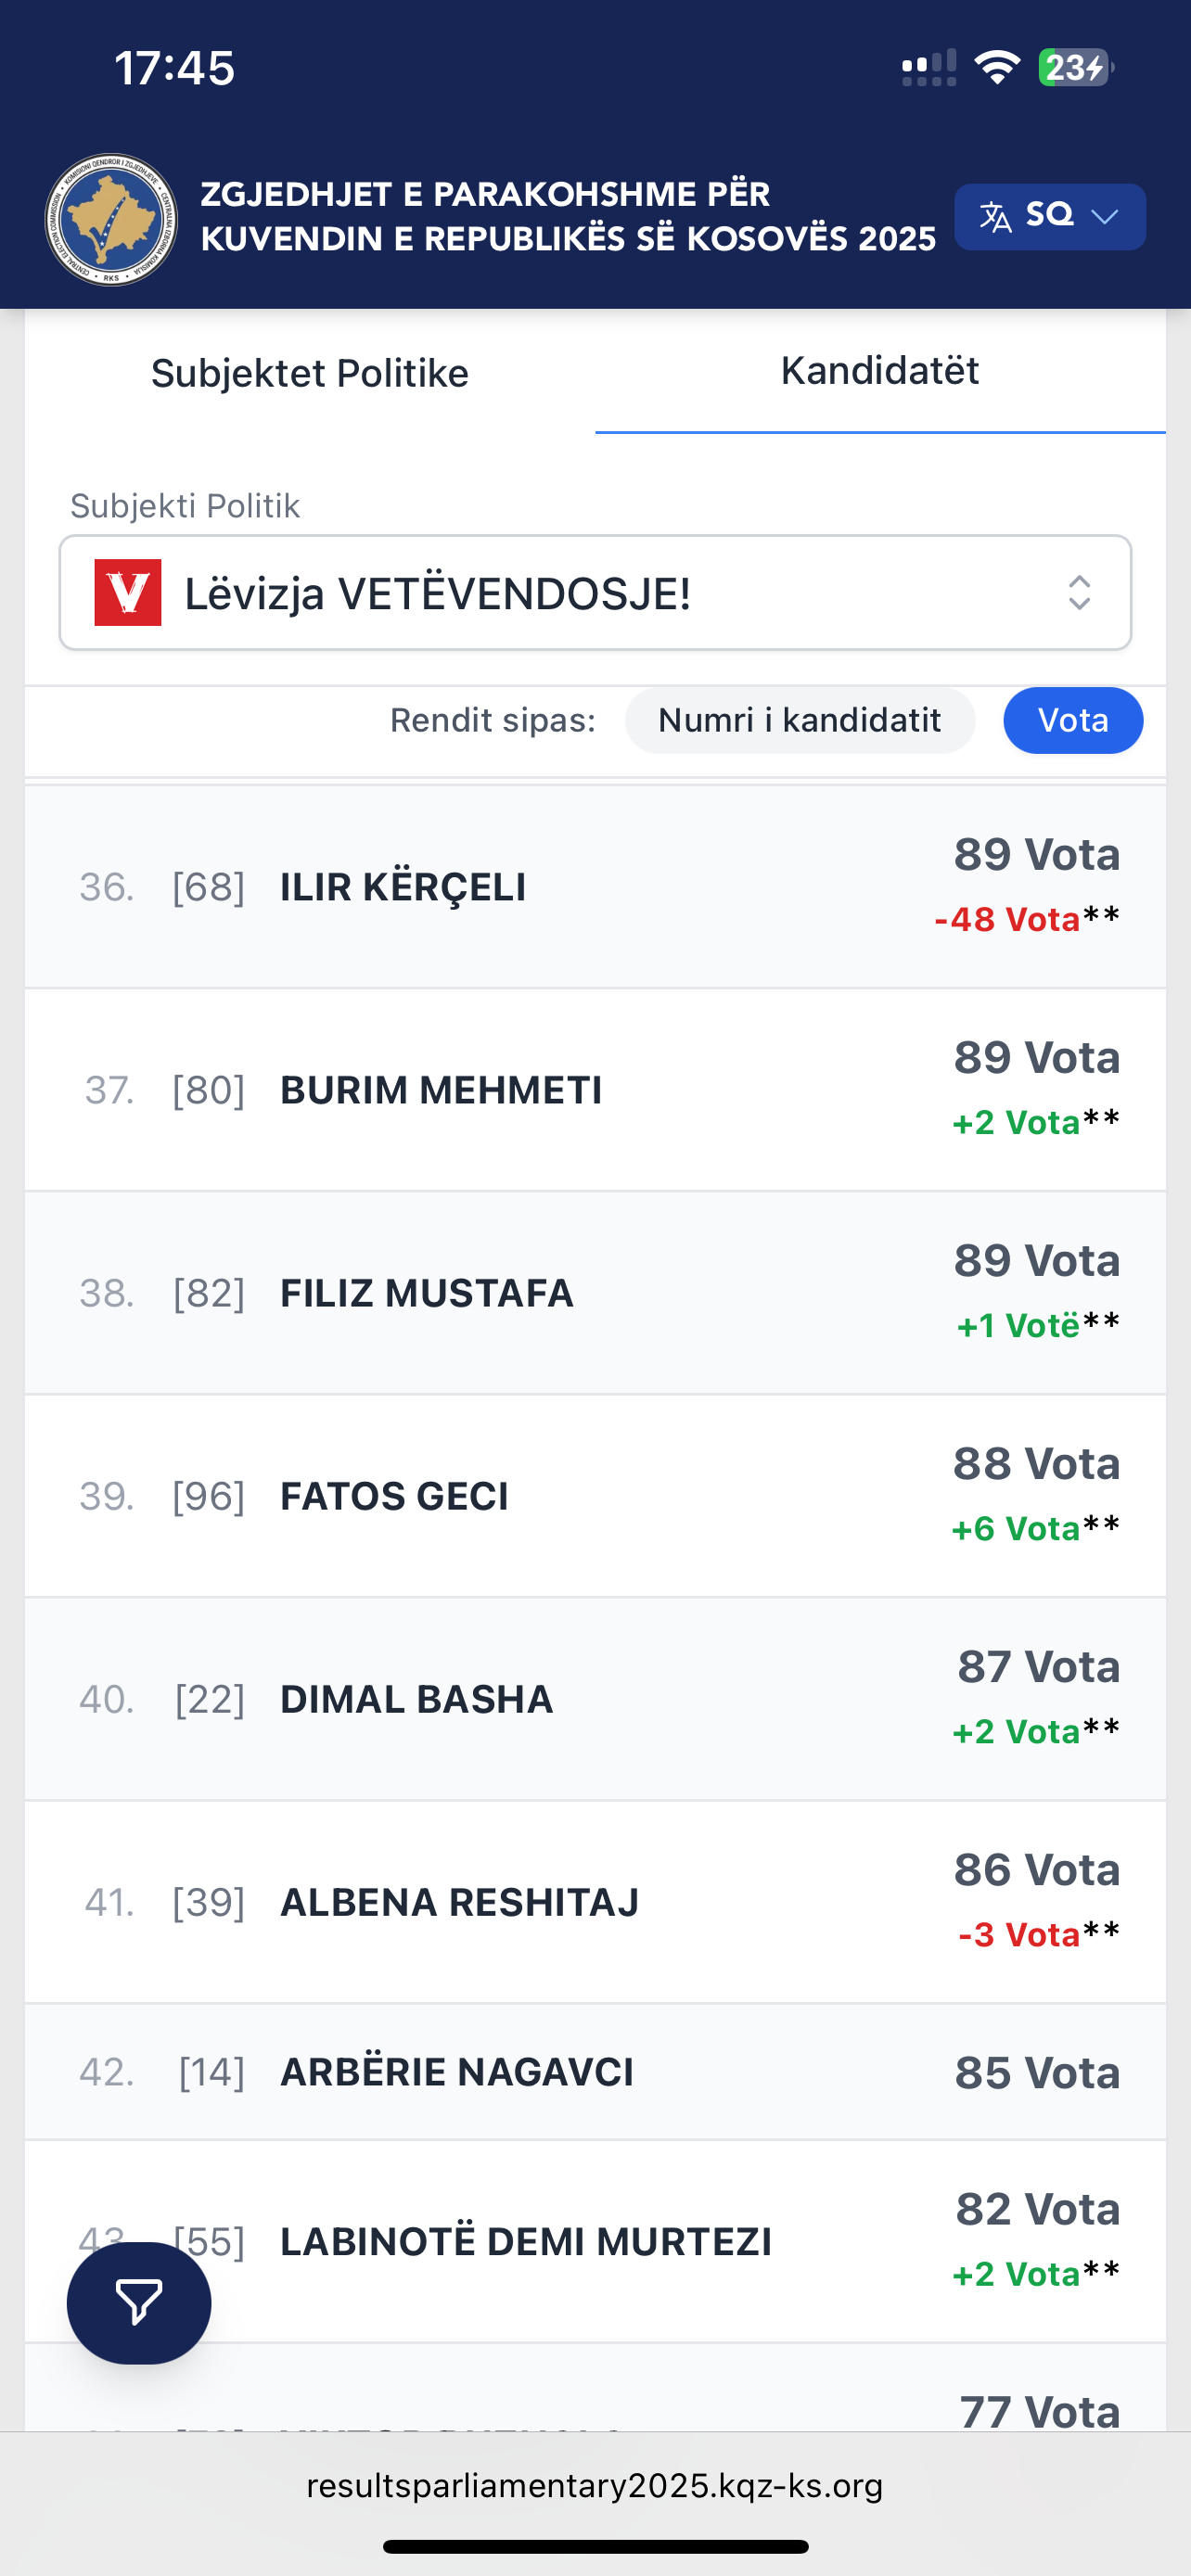Image resolution: width=1191 pixels, height=2576 pixels.
Task: Tap the cellular signal bars icon
Action: pyautogui.click(x=928, y=68)
